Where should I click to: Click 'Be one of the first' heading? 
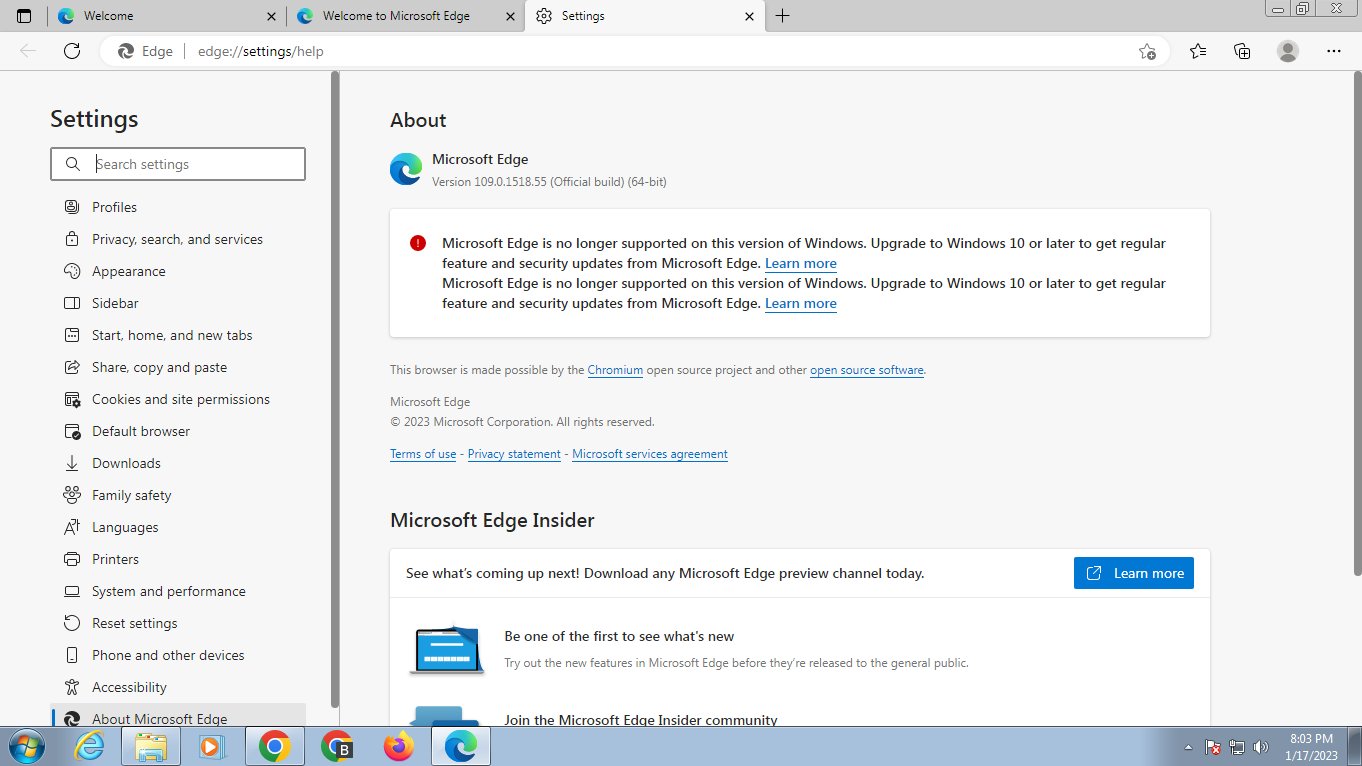click(619, 636)
